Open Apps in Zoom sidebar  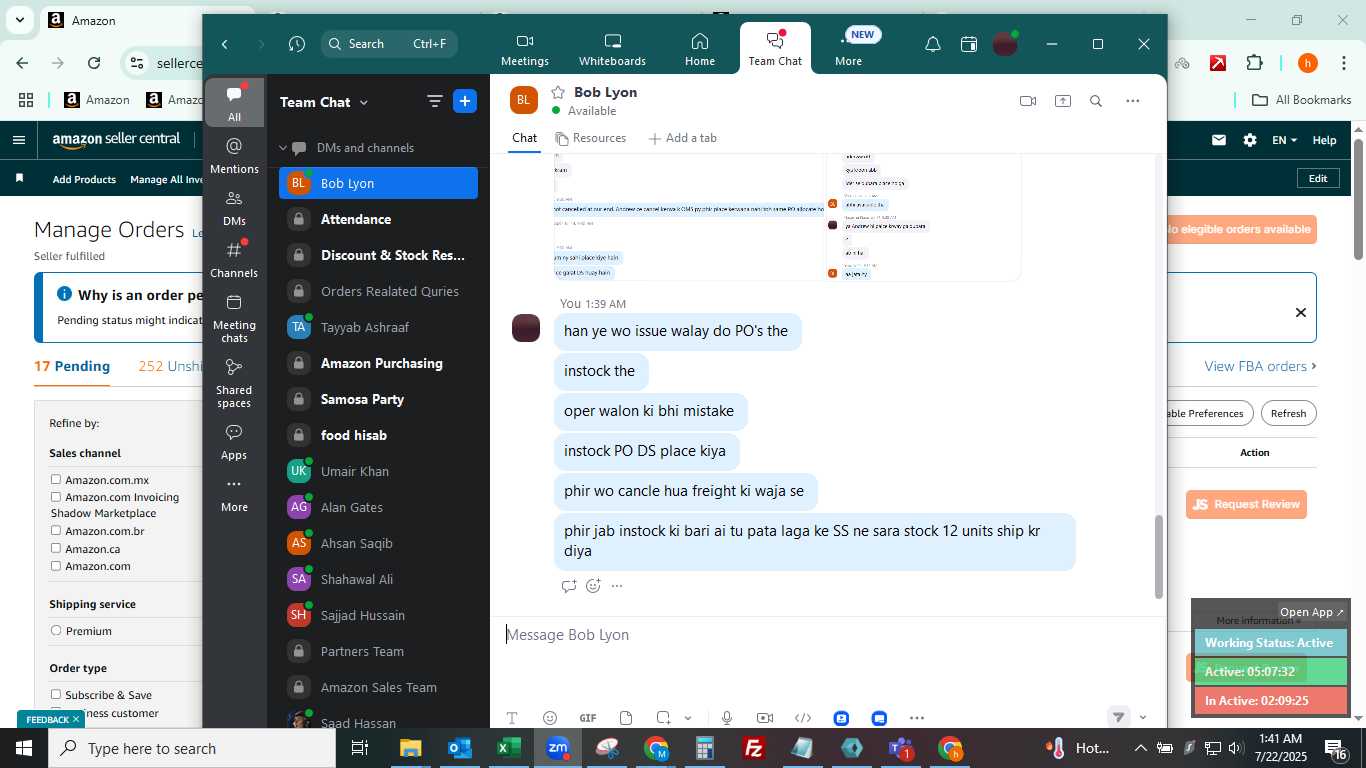point(234,441)
